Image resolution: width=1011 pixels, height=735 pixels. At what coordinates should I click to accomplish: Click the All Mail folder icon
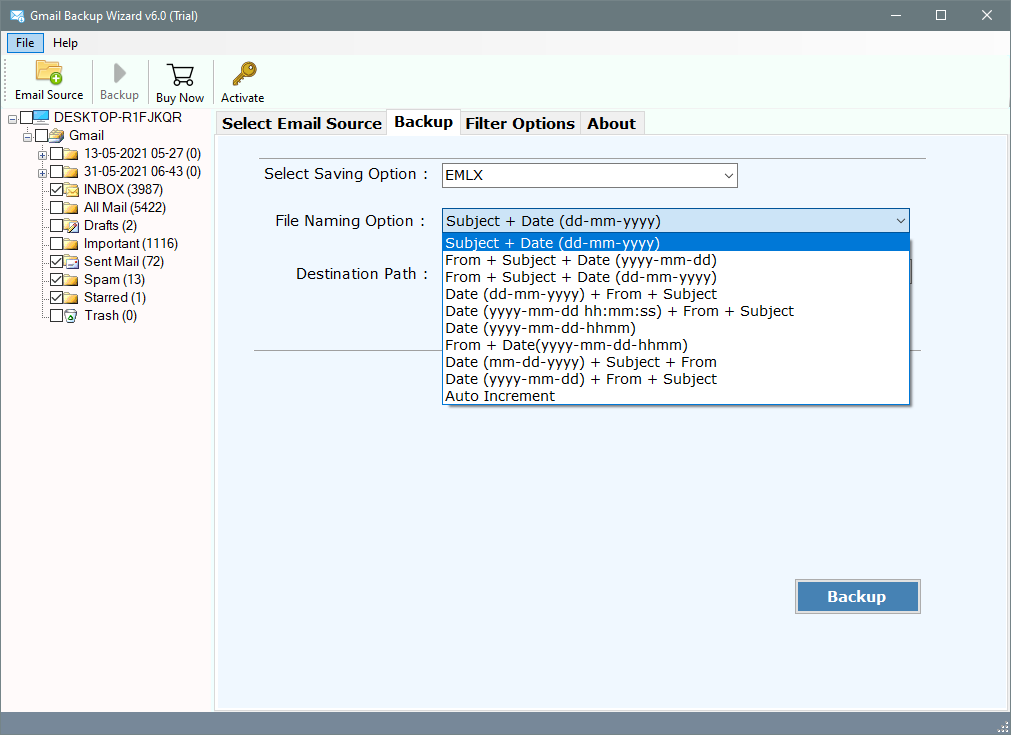(x=71, y=208)
